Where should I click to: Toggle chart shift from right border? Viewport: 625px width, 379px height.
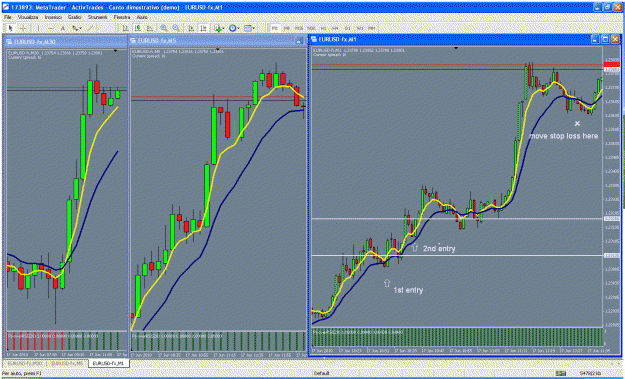click(x=204, y=28)
